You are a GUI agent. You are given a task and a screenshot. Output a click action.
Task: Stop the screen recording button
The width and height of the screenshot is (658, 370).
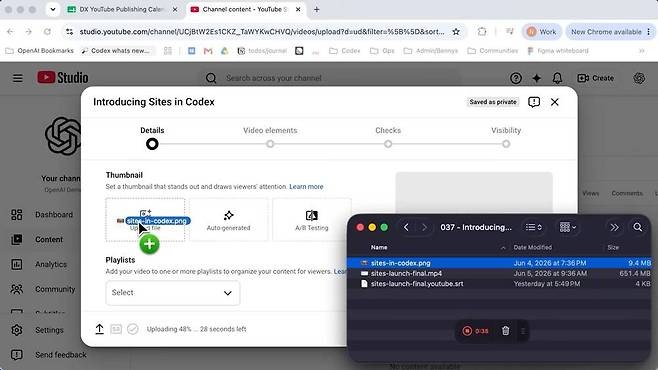pyautogui.click(x=467, y=331)
